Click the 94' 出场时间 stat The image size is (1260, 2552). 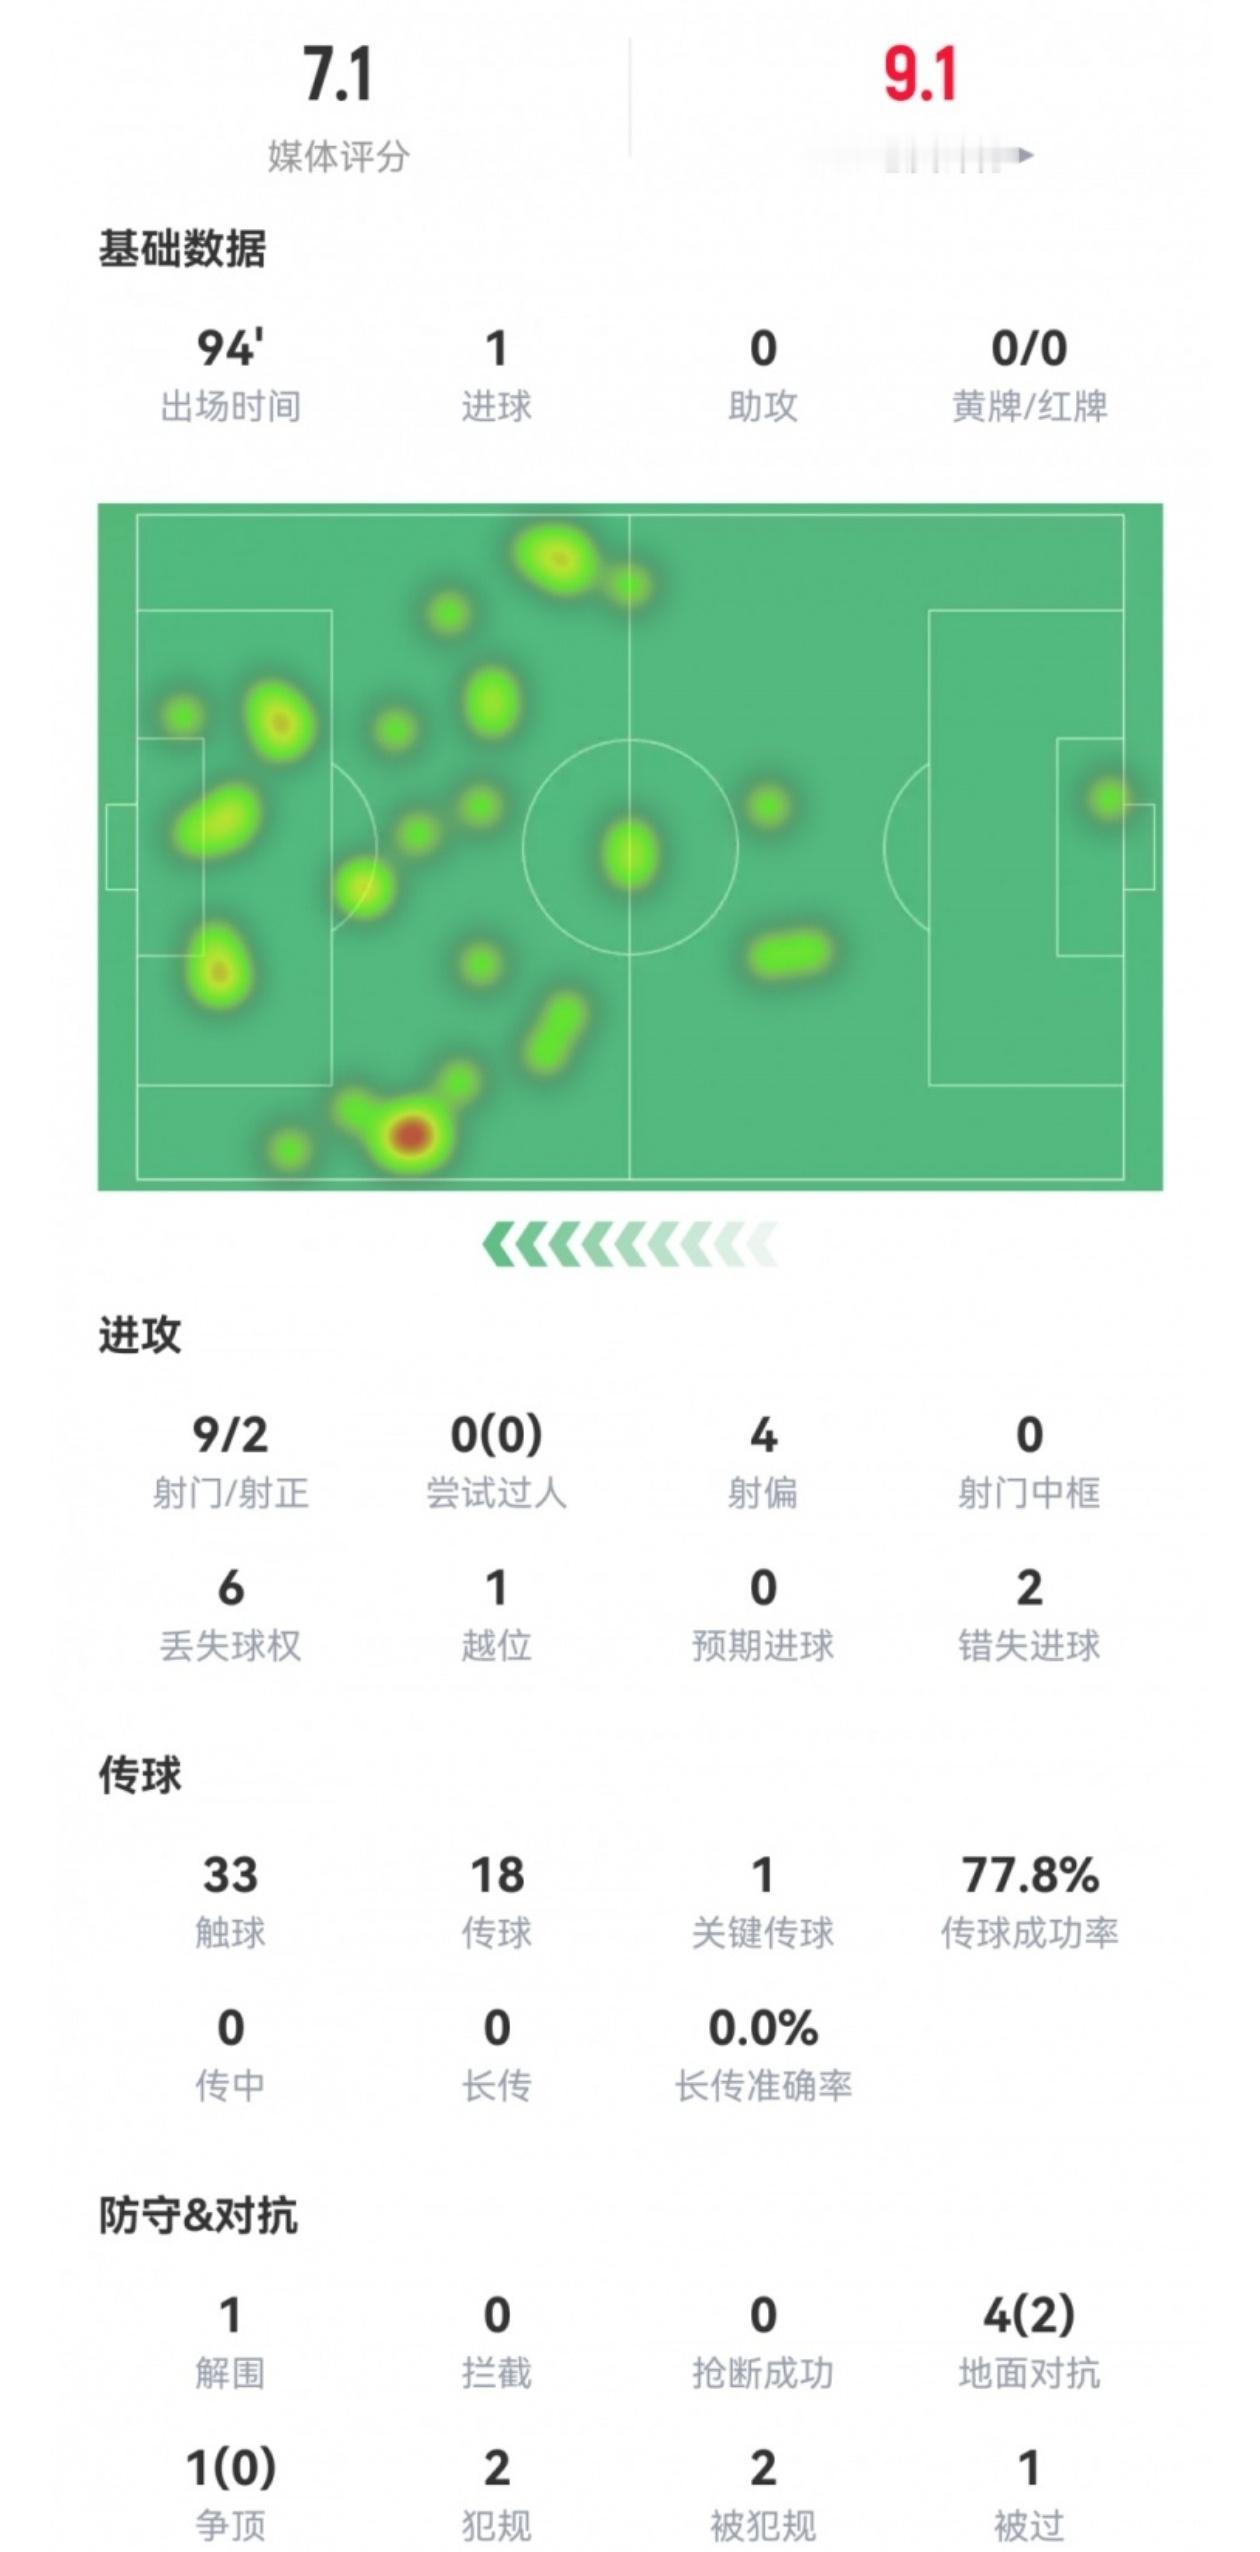(231, 376)
